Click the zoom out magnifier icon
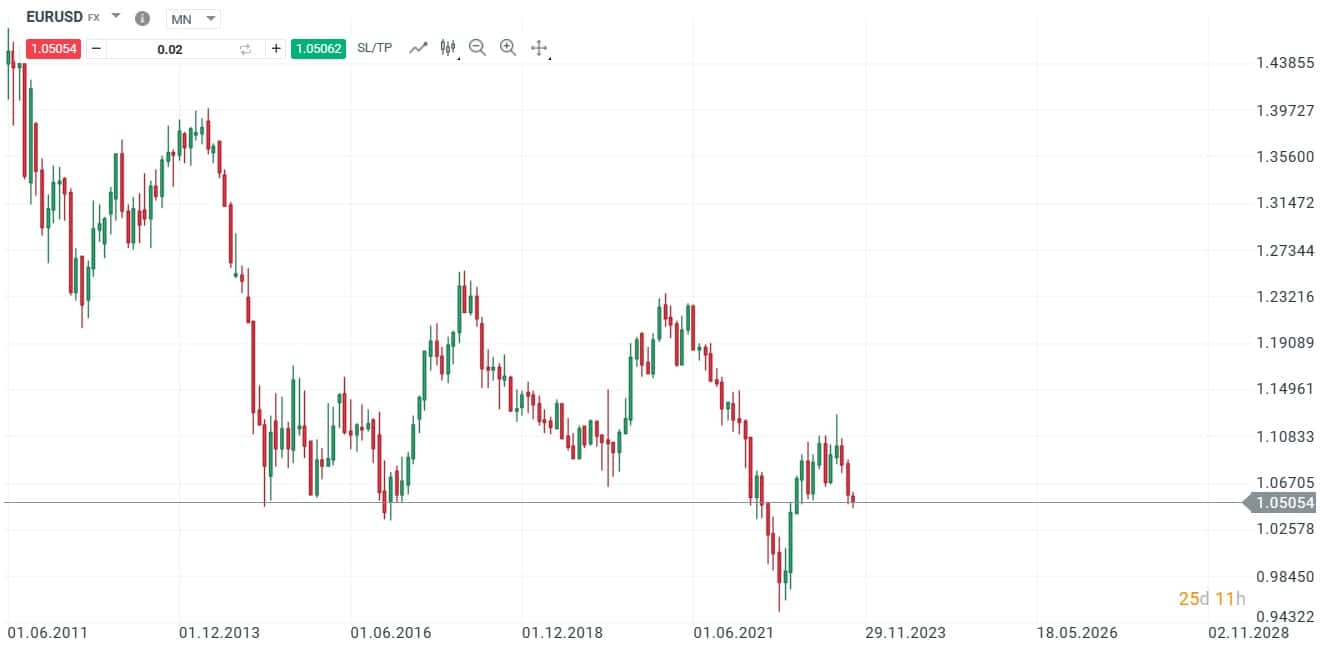 (476, 47)
